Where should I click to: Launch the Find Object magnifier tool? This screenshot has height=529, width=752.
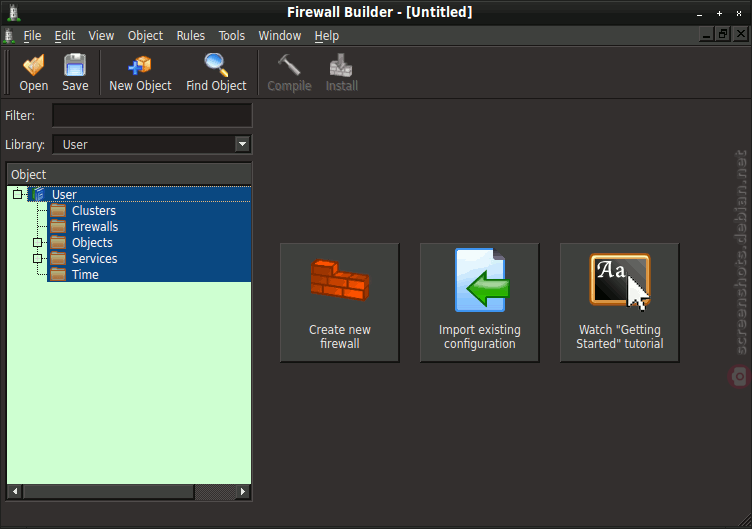(x=216, y=72)
